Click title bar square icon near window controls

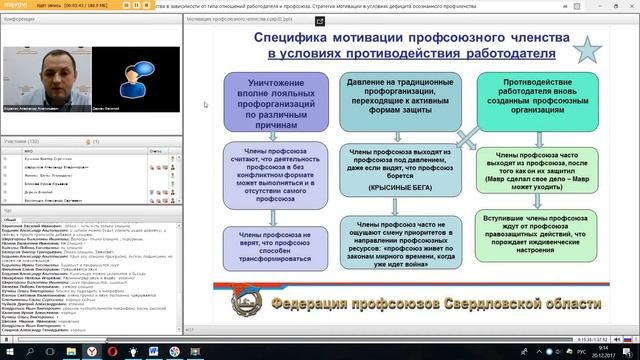pyautogui.click(x=577, y=6)
